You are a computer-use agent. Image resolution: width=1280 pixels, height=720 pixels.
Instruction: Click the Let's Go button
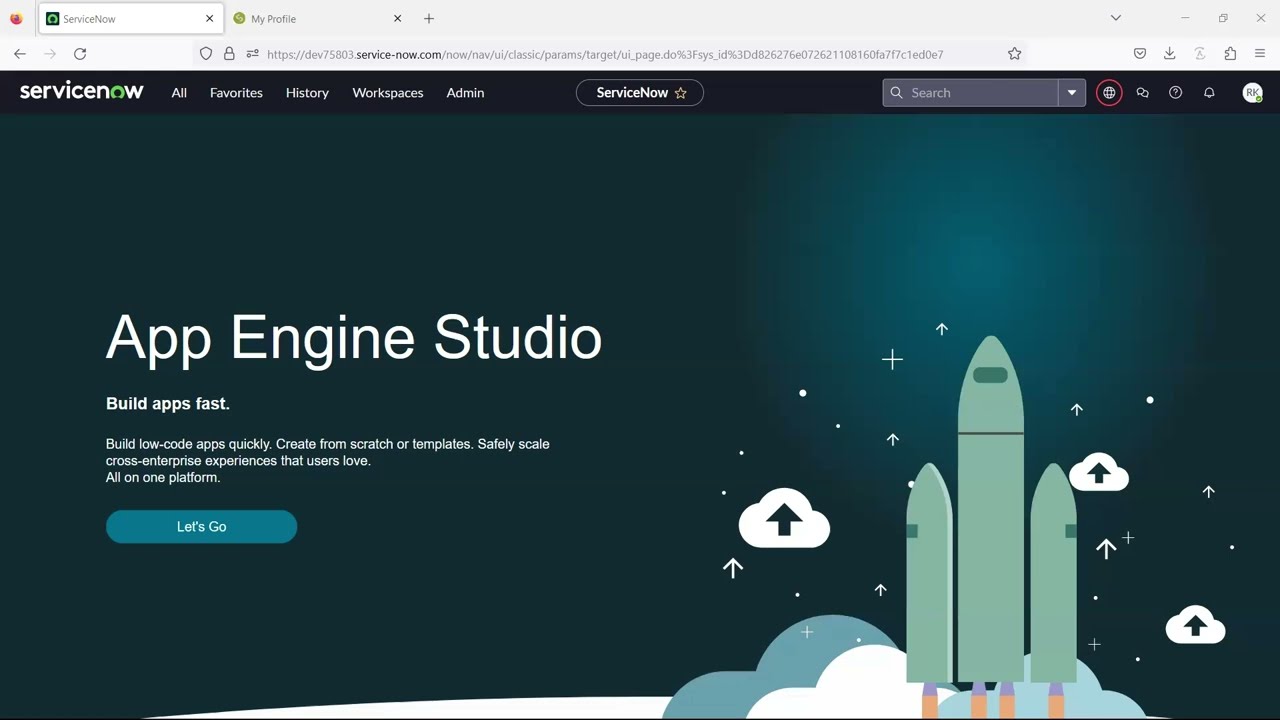pyautogui.click(x=201, y=526)
